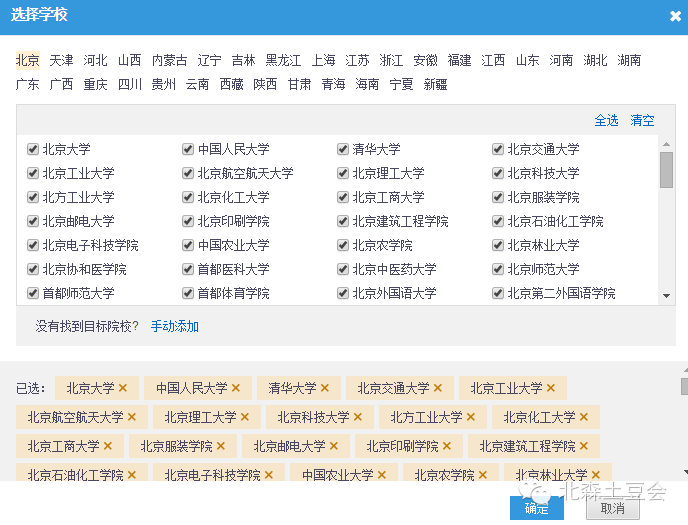Click the 北京师范大学 school label
Screen dimensions: 688x525
pyautogui.click(x=543, y=269)
